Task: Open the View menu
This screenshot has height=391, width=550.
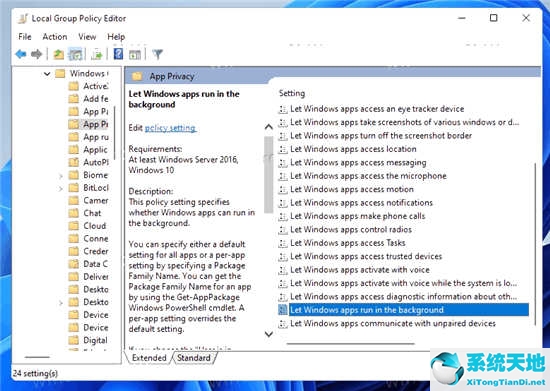Action: (87, 36)
